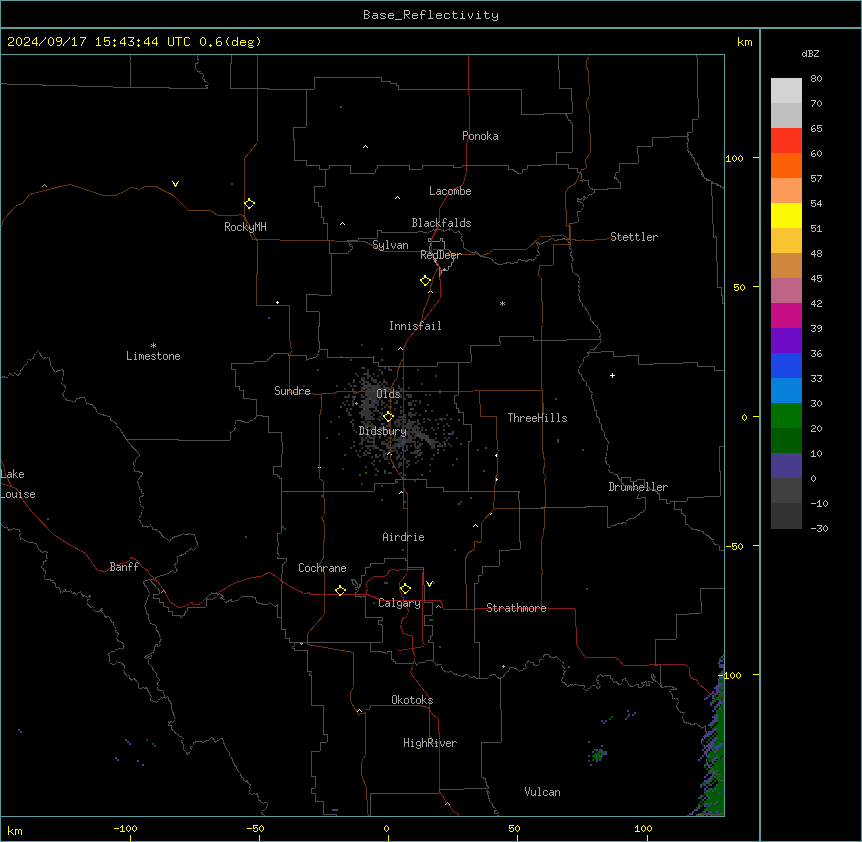Click the Base_Reflectivity title
The width and height of the screenshot is (862, 842).
(x=431, y=15)
